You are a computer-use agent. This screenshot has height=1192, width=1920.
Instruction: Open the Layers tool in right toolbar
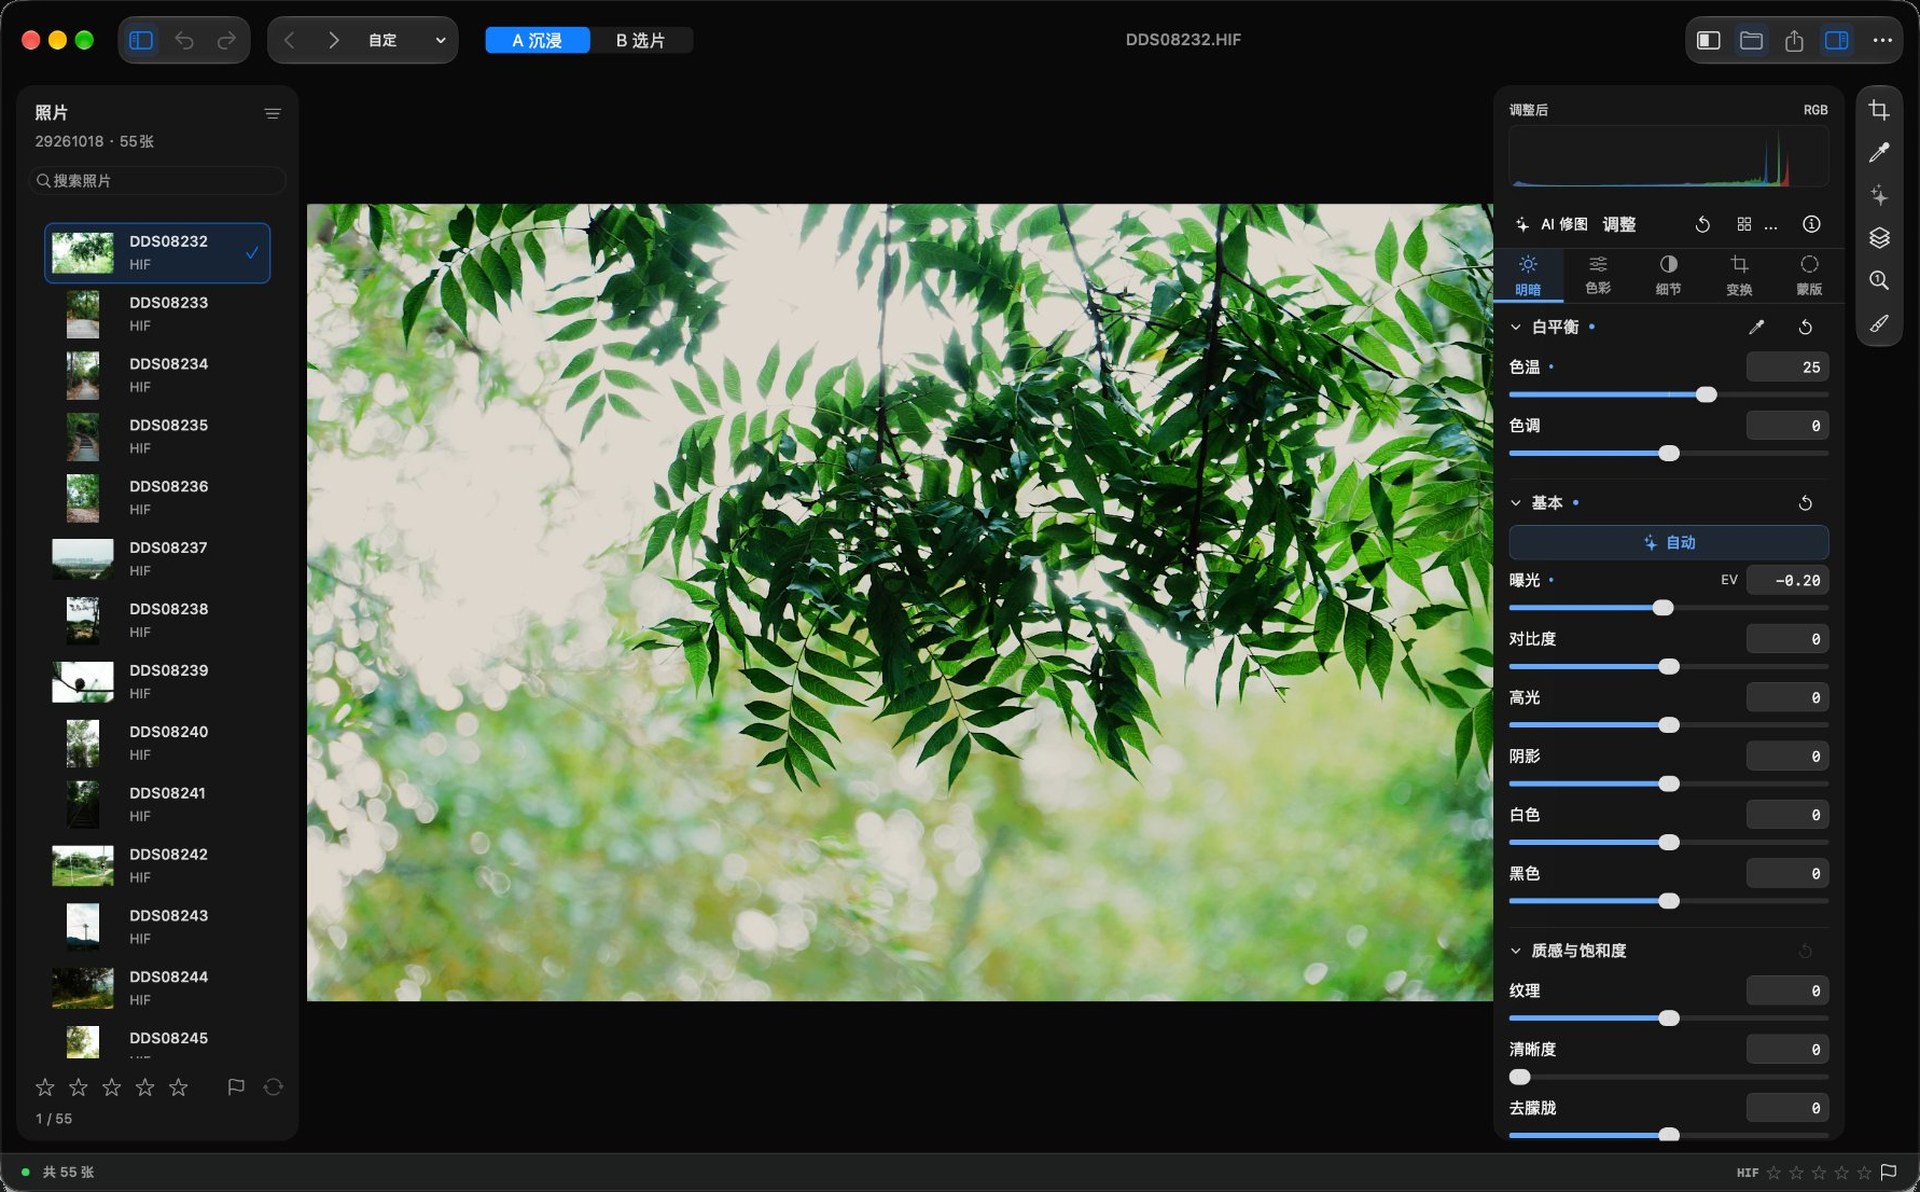(x=1879, y=238)
